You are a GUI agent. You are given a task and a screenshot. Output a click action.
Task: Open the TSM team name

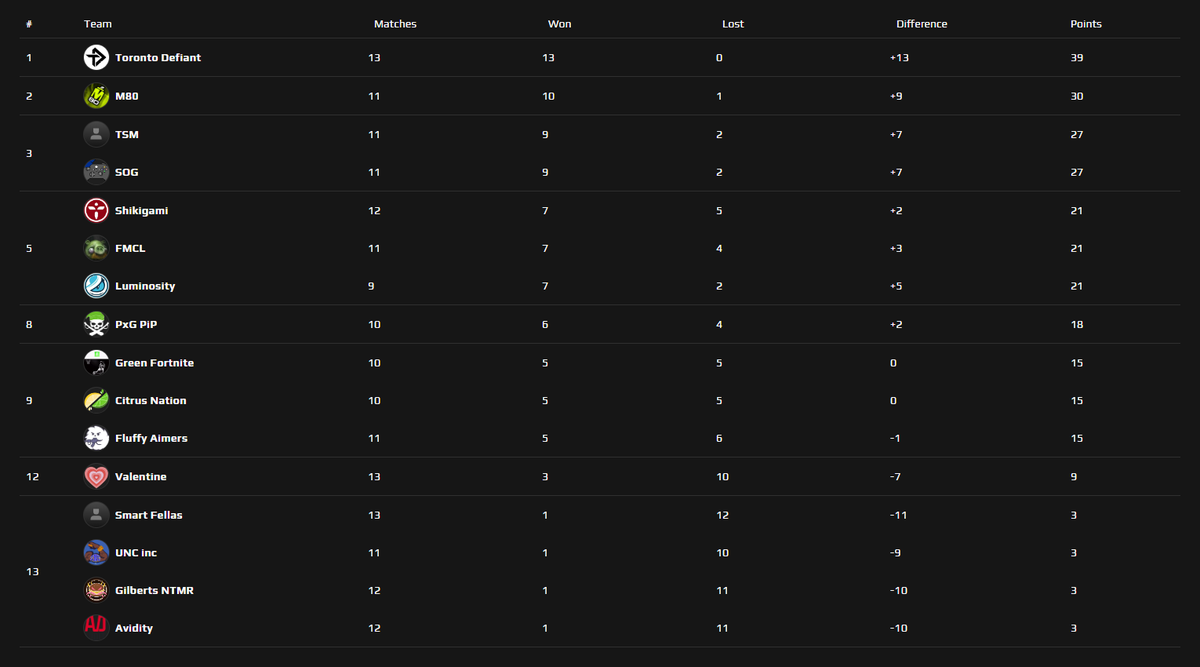click(x=127, y=134)
